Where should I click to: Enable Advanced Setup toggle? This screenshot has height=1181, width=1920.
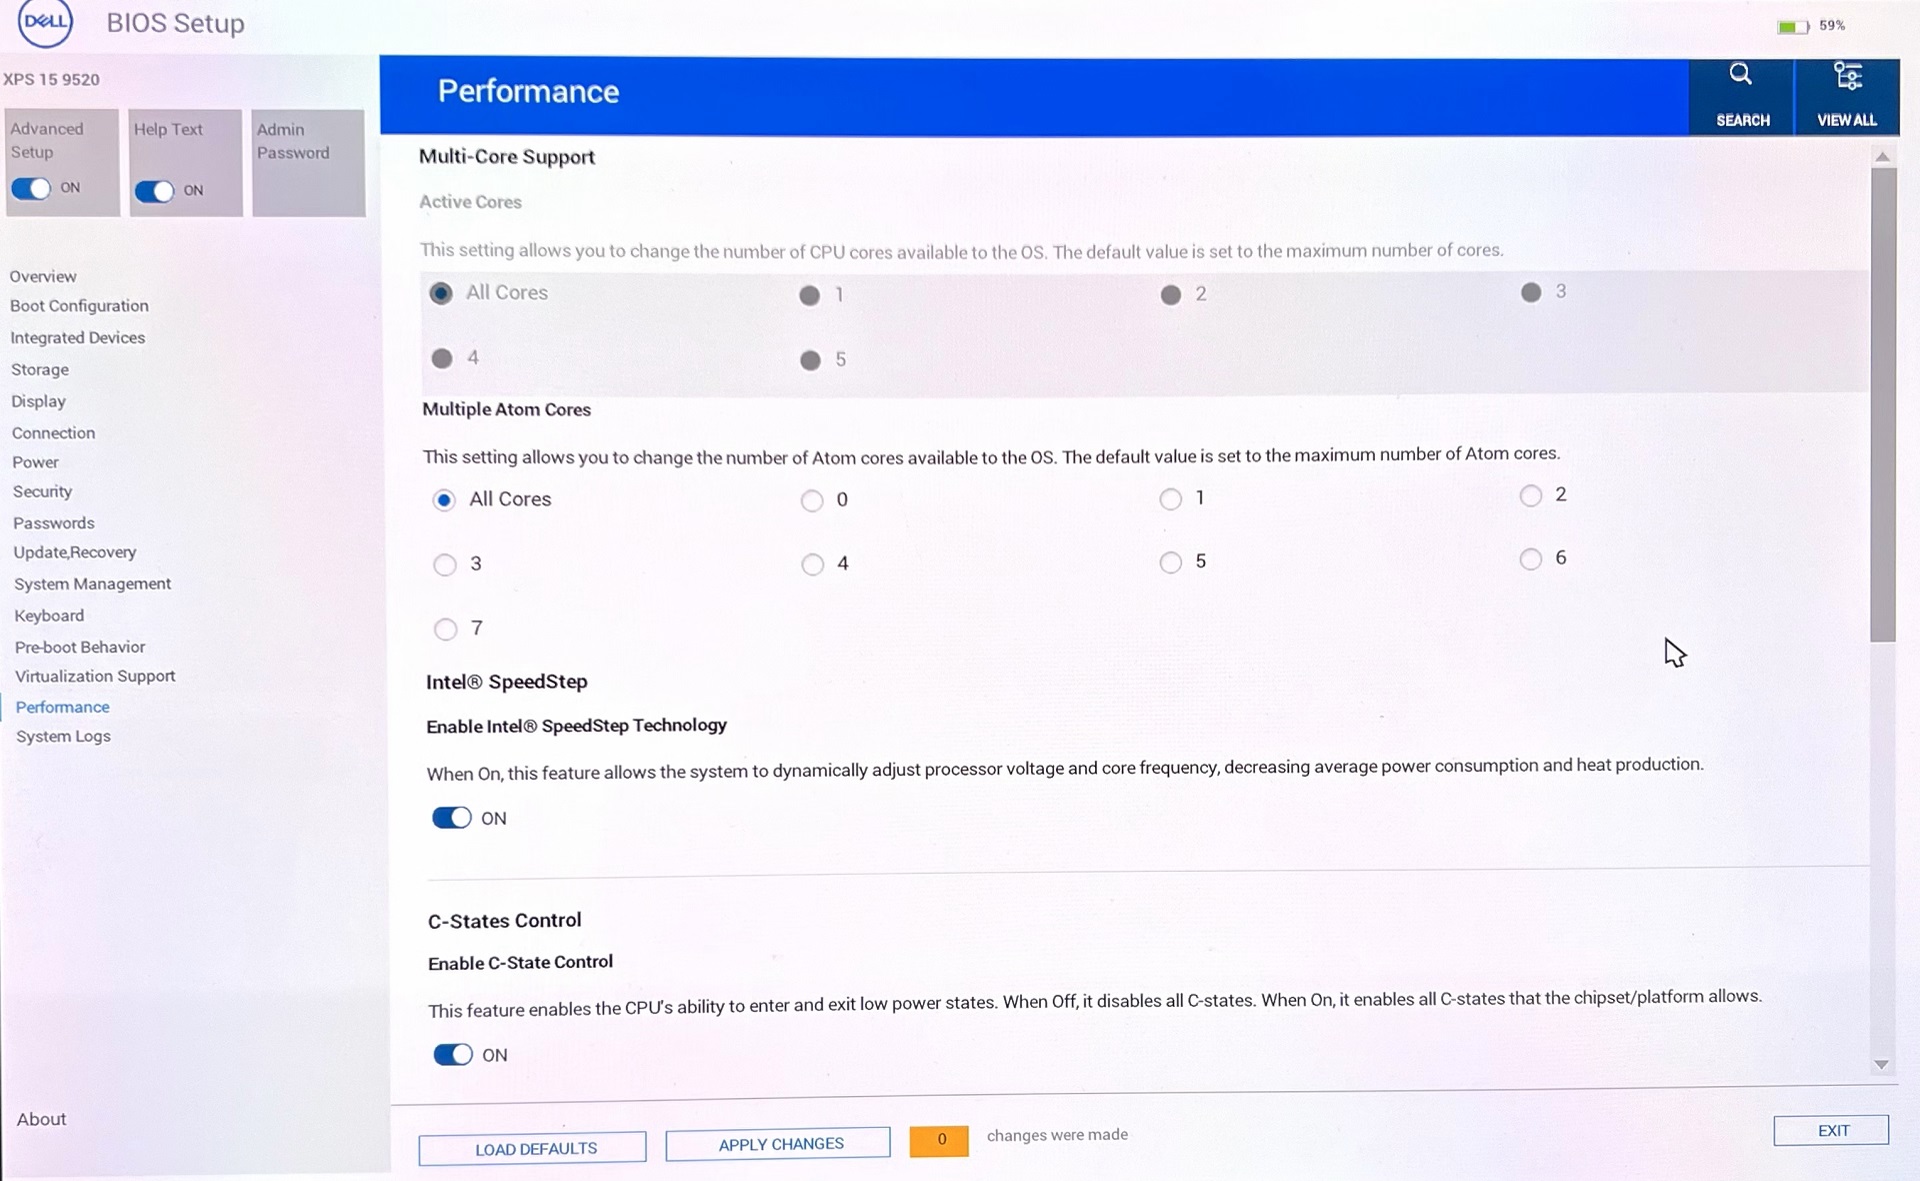coord(33,188)
